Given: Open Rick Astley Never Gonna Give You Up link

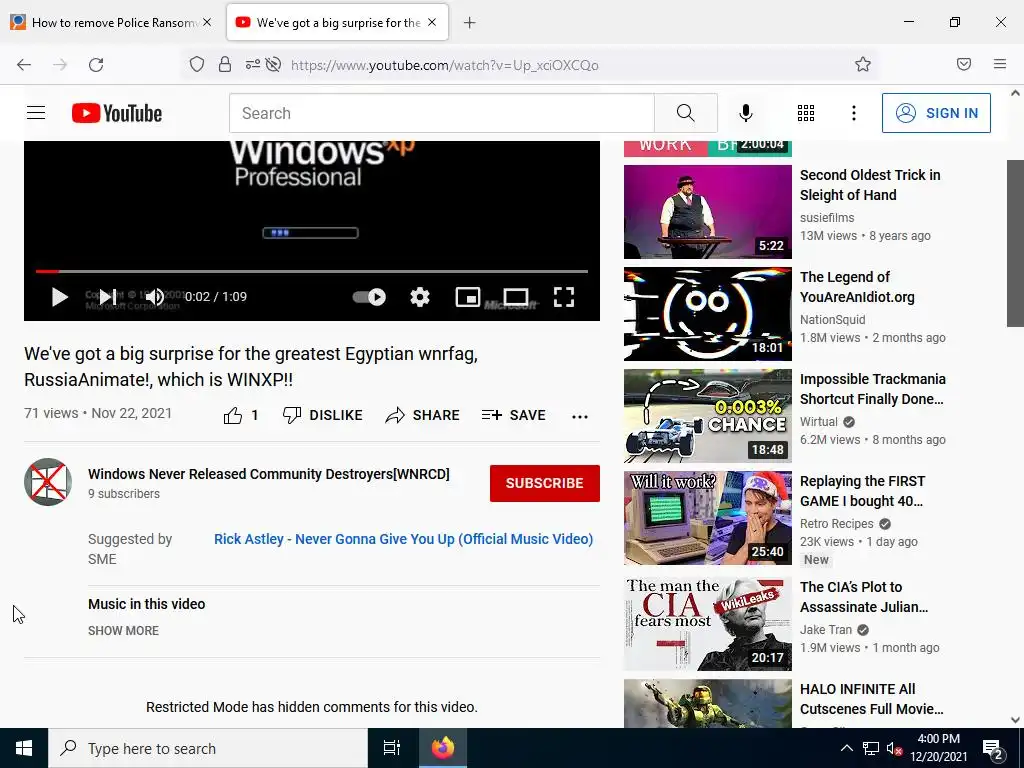Looking at the screenshot, I should [404, 539].
